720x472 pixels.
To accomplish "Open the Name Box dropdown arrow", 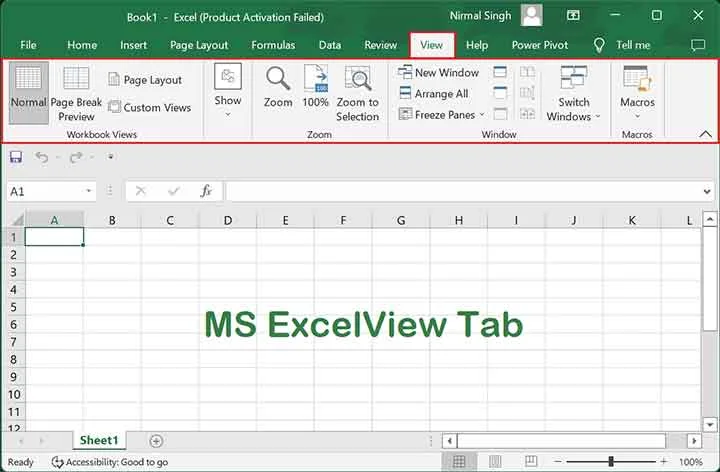I will tap(89, 191).
